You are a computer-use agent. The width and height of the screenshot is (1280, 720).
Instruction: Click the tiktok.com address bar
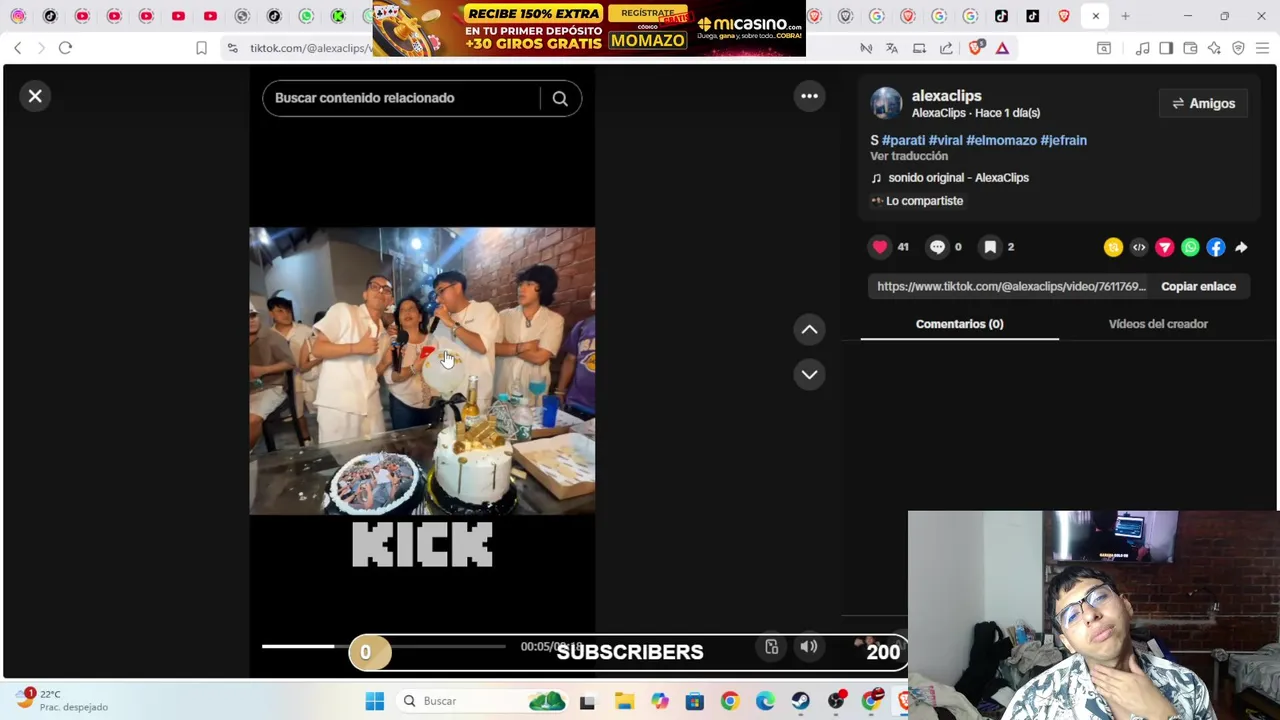click(310, 48)
